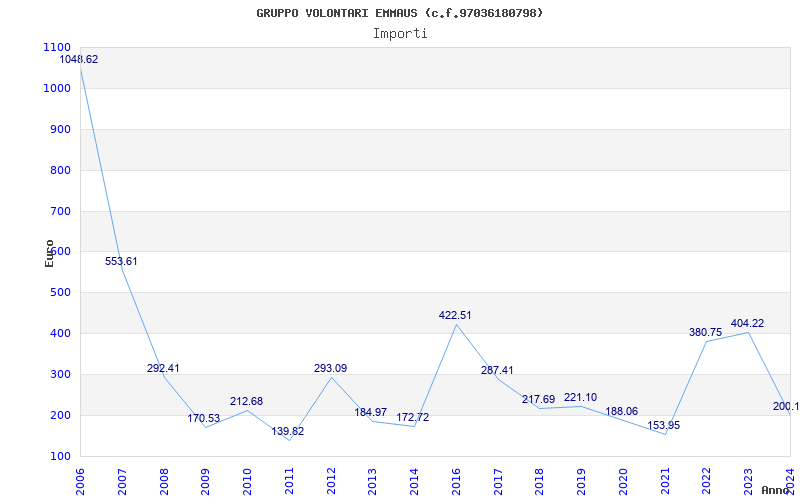Click the 100 y-axis tick label
The width and height of the screenshot is (800, 500).
point(60,456)
